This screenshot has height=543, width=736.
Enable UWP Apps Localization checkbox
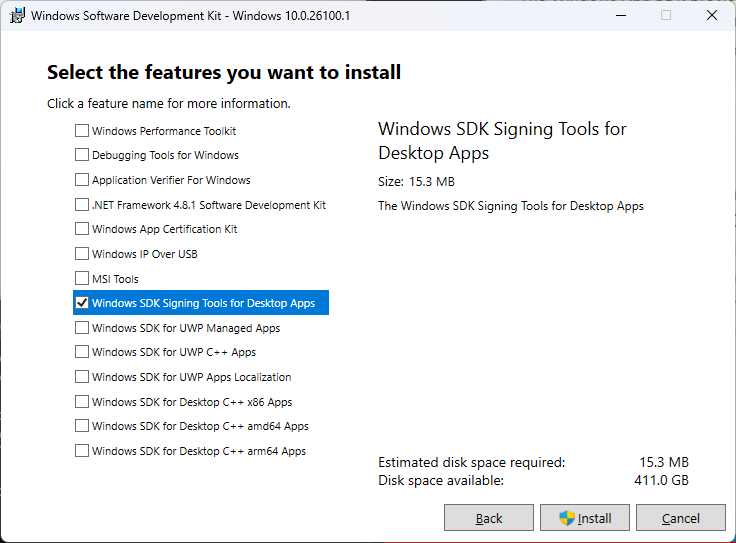[82, 377]
